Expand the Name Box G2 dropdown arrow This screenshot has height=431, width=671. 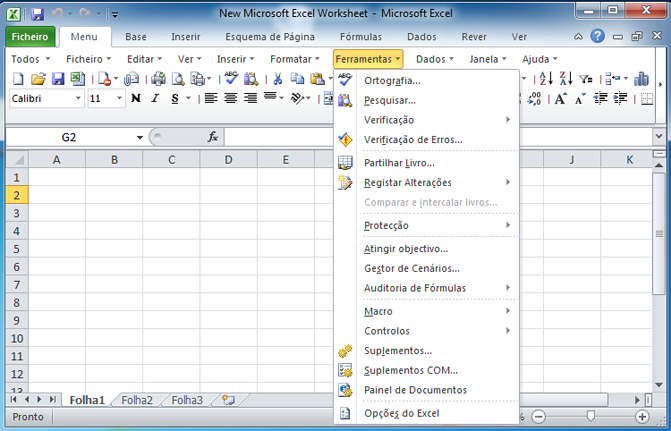140,137
